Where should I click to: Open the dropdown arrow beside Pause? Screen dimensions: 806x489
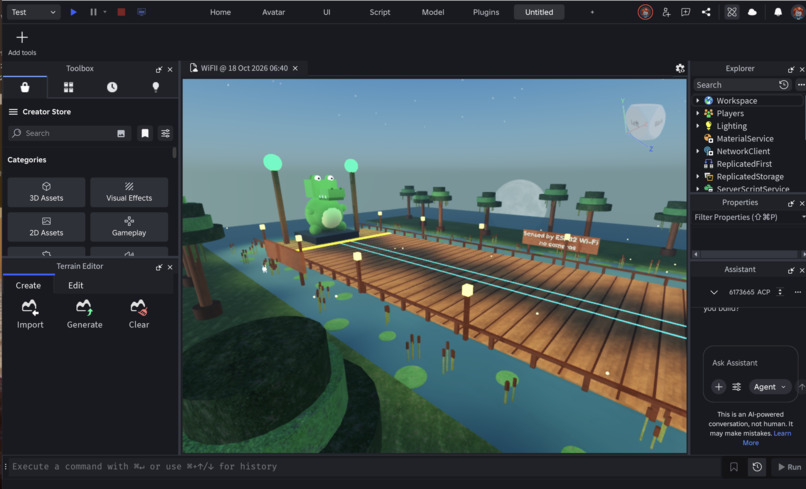pyautogui.click(x=105, y=12)
